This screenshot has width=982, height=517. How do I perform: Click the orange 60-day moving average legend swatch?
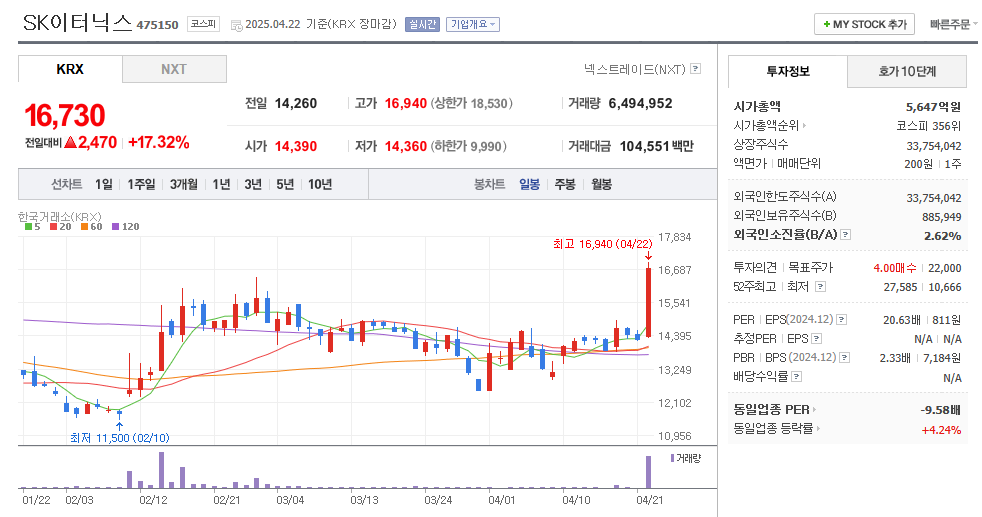point(84,227)
